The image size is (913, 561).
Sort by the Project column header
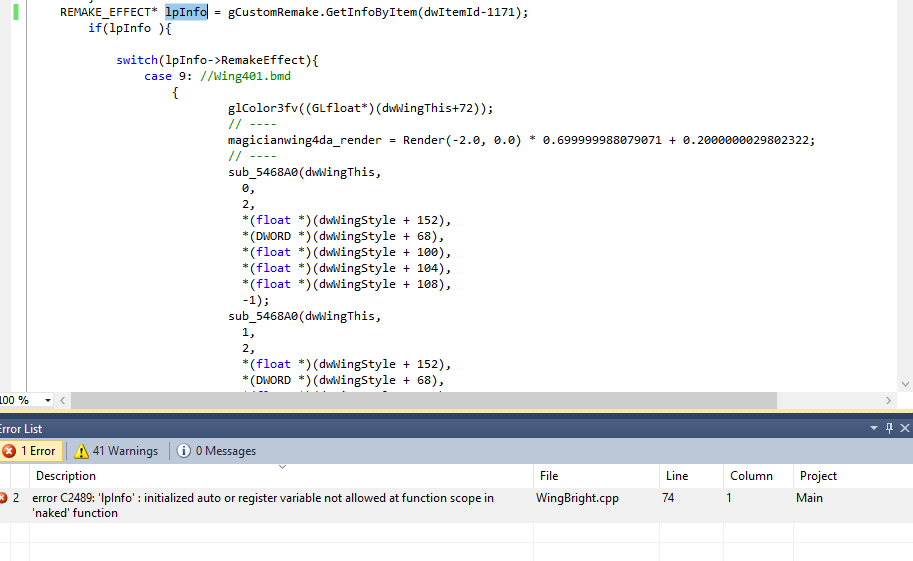point(853,476)
